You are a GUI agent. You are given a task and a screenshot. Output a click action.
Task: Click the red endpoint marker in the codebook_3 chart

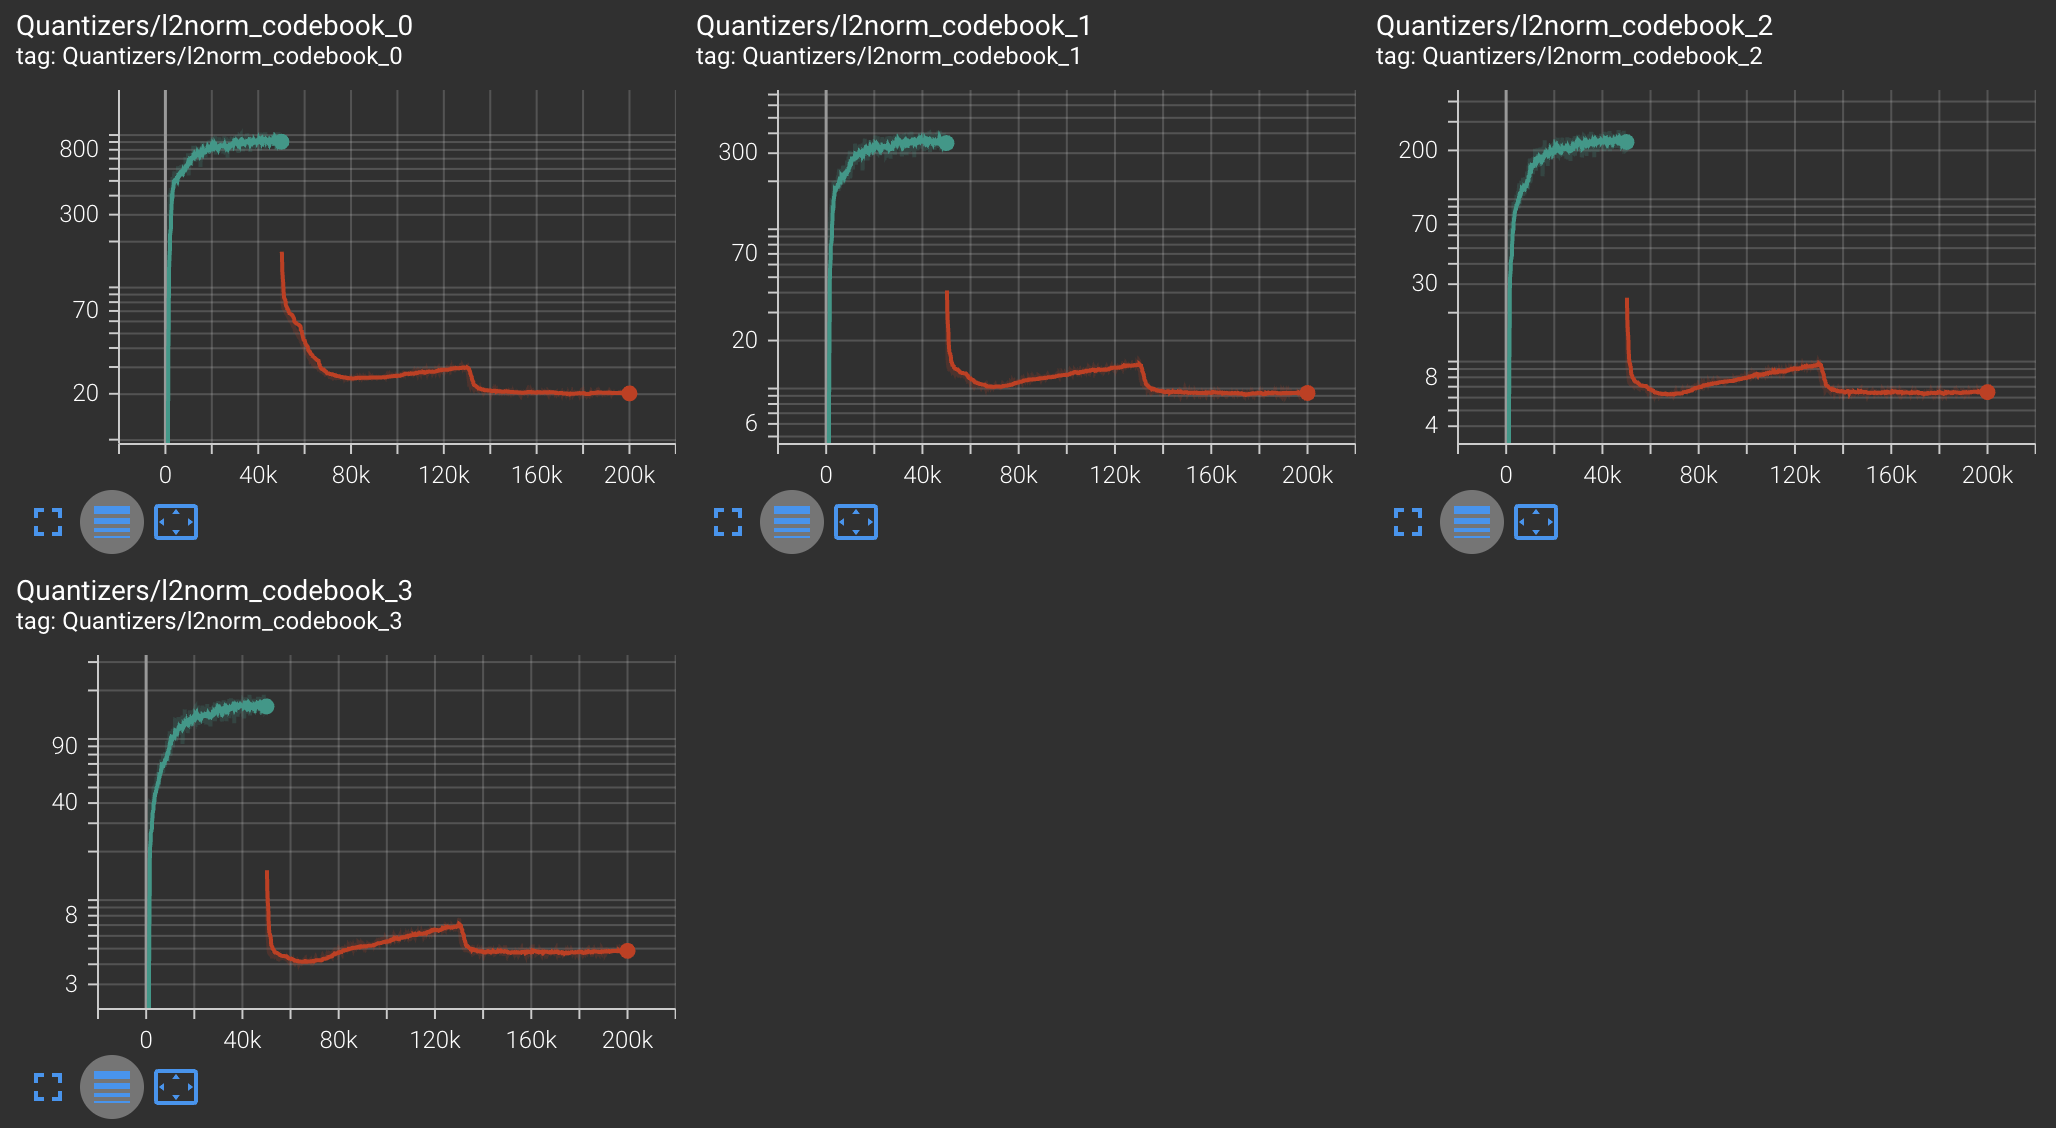pos(627,951)
